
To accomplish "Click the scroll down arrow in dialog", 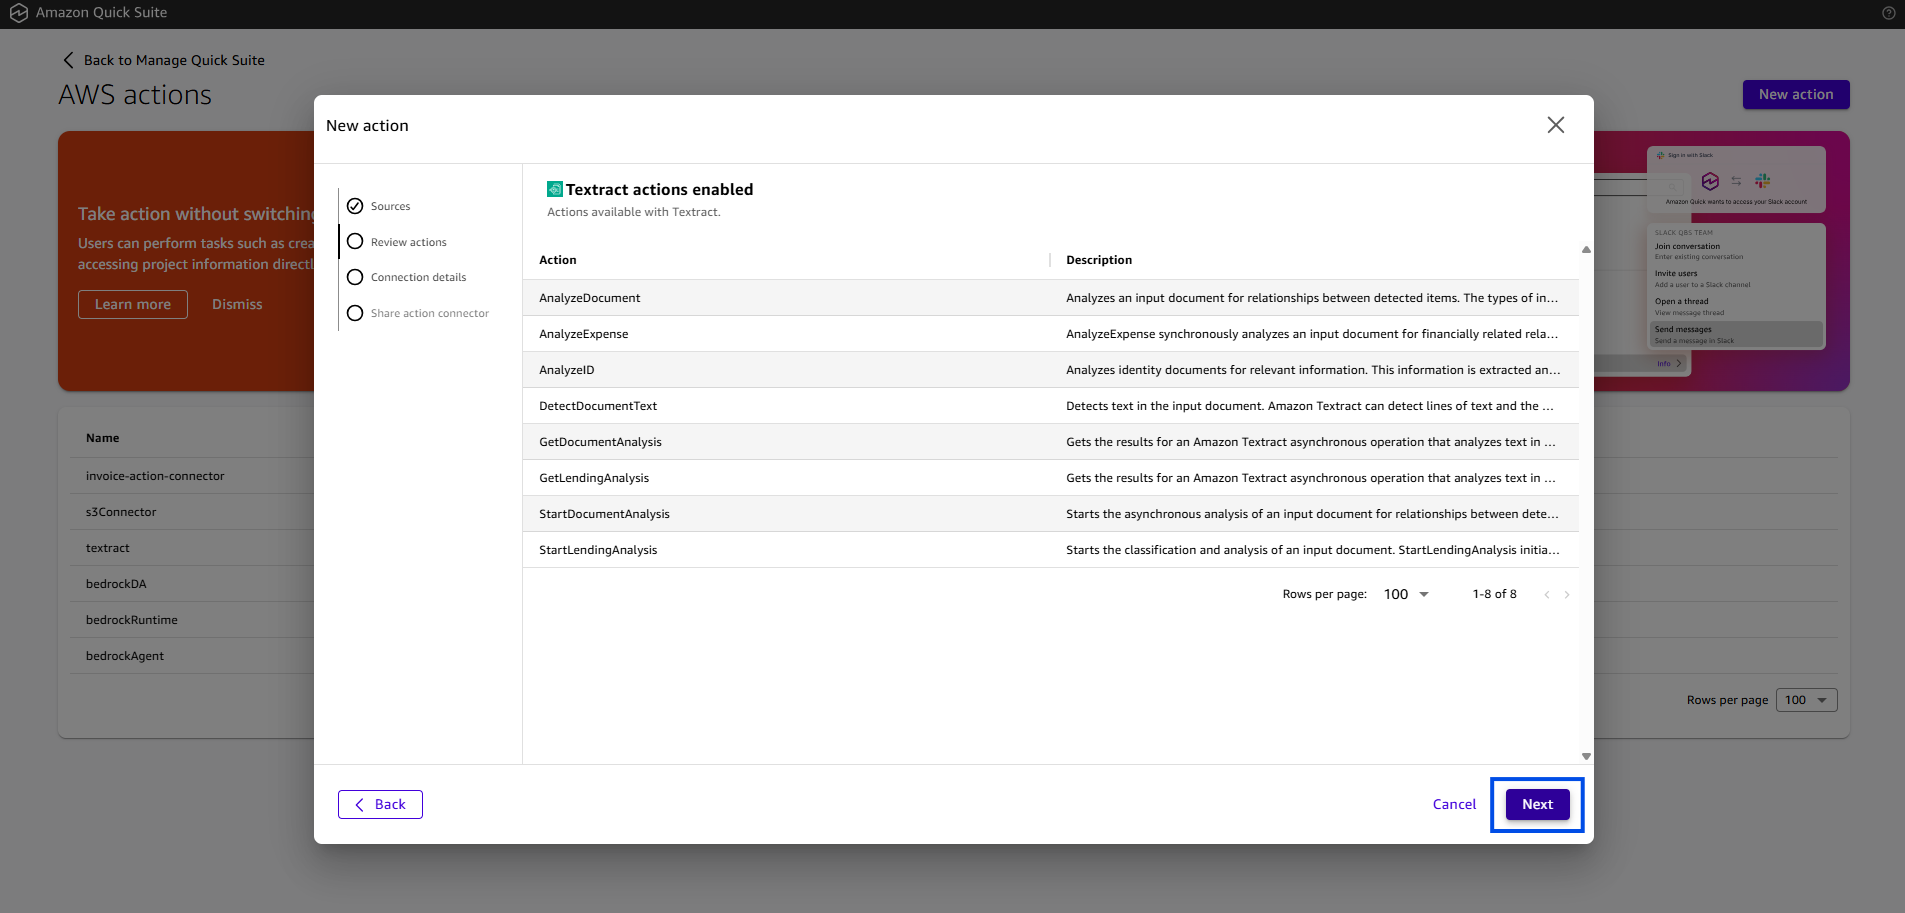I will (x=1586, y=756).
